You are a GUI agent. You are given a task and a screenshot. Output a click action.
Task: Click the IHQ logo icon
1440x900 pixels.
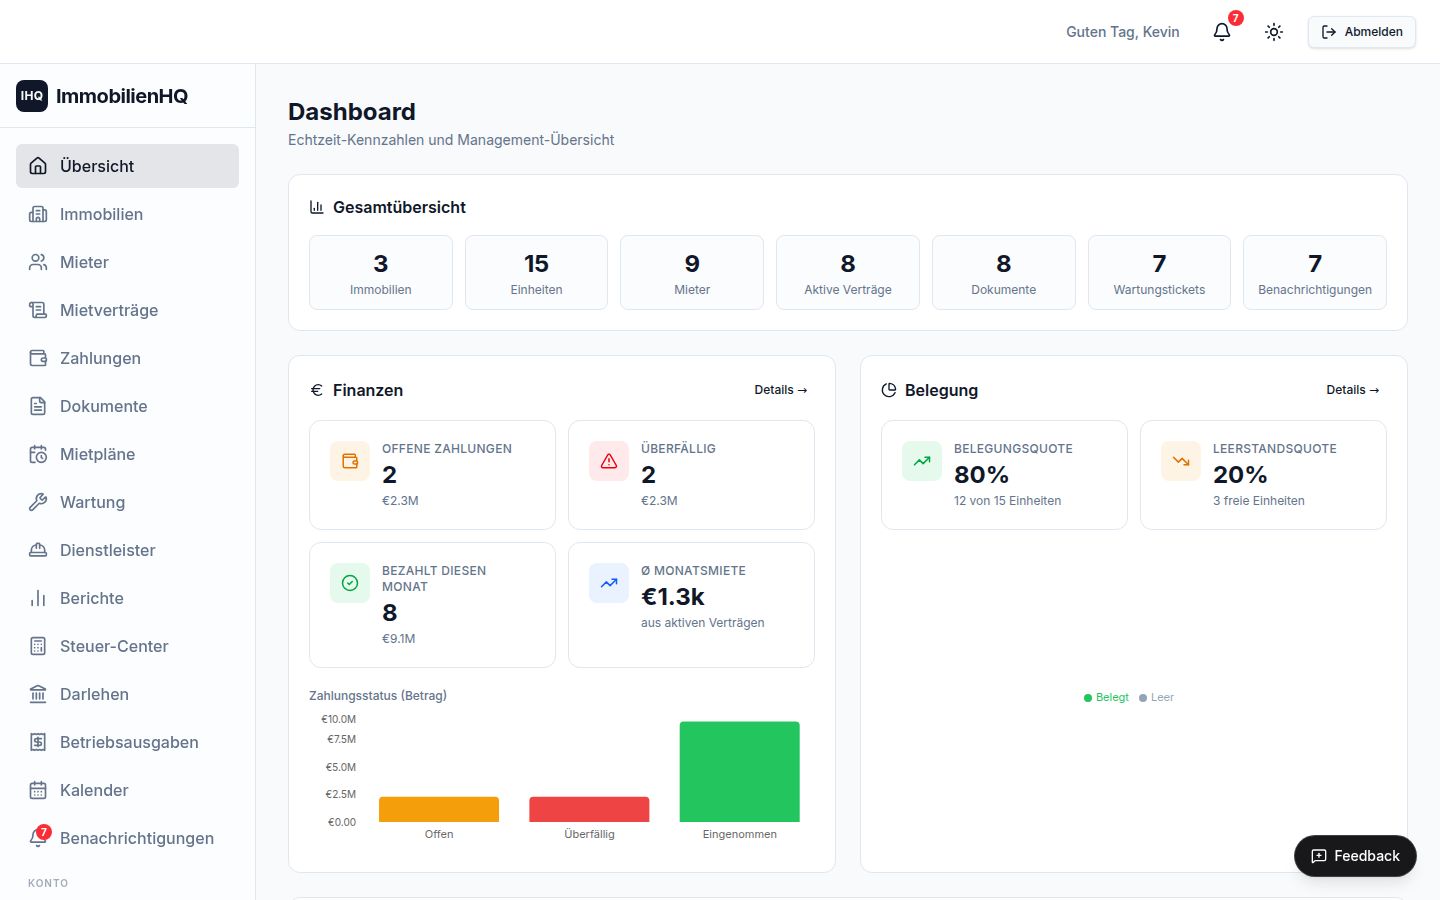click(32, 96)
